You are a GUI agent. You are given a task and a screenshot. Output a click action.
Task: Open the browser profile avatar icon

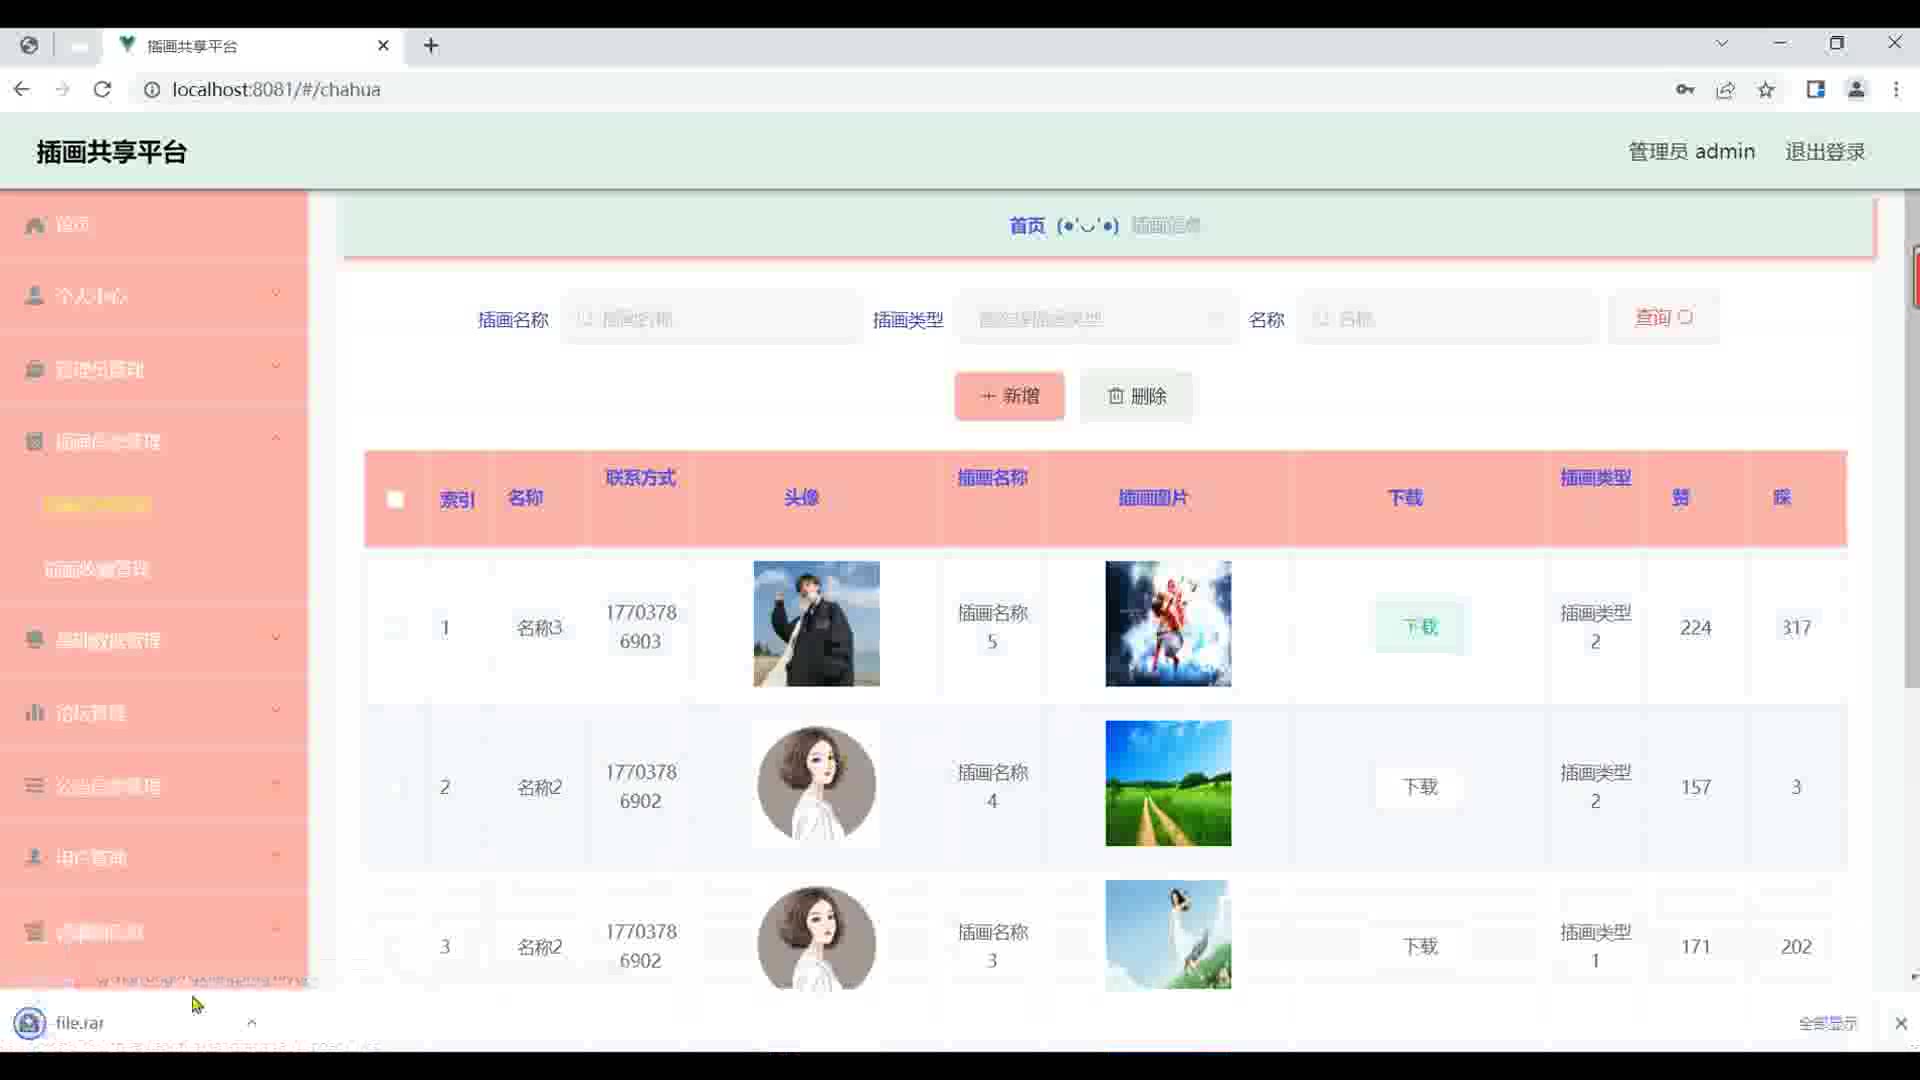point(1856,90)
